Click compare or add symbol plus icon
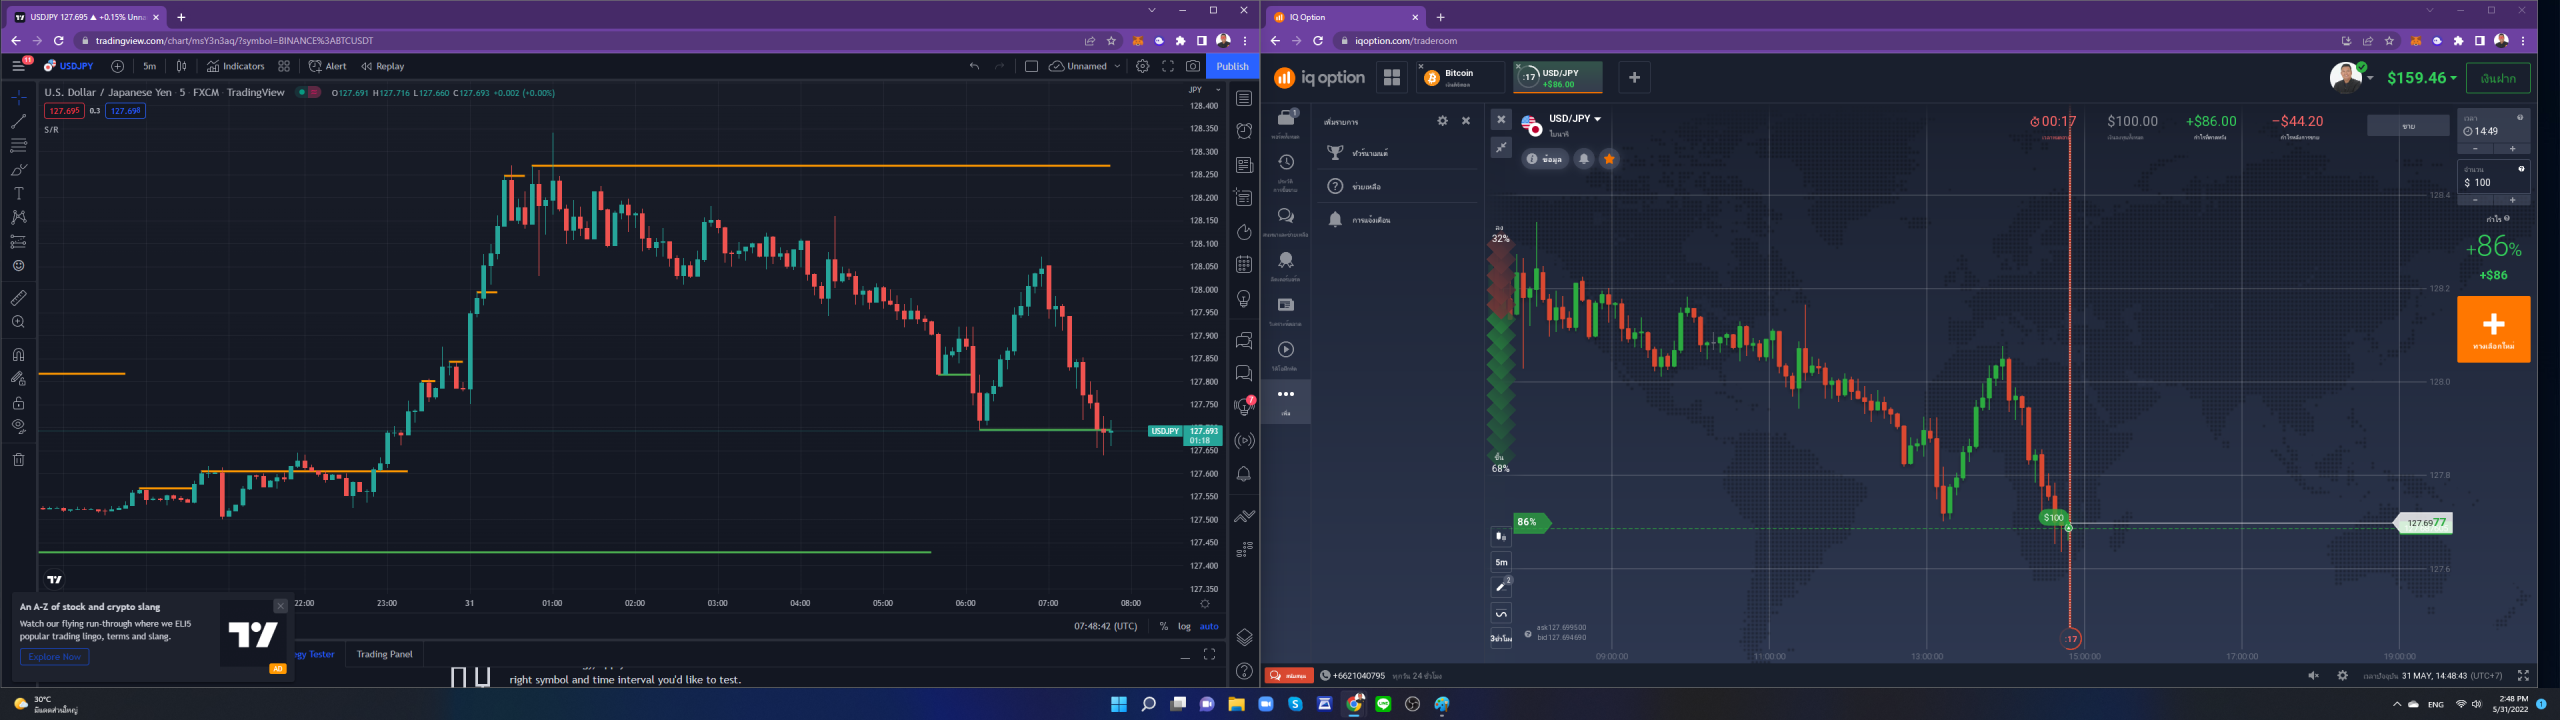2560x720 pixels. click(117, 66)
